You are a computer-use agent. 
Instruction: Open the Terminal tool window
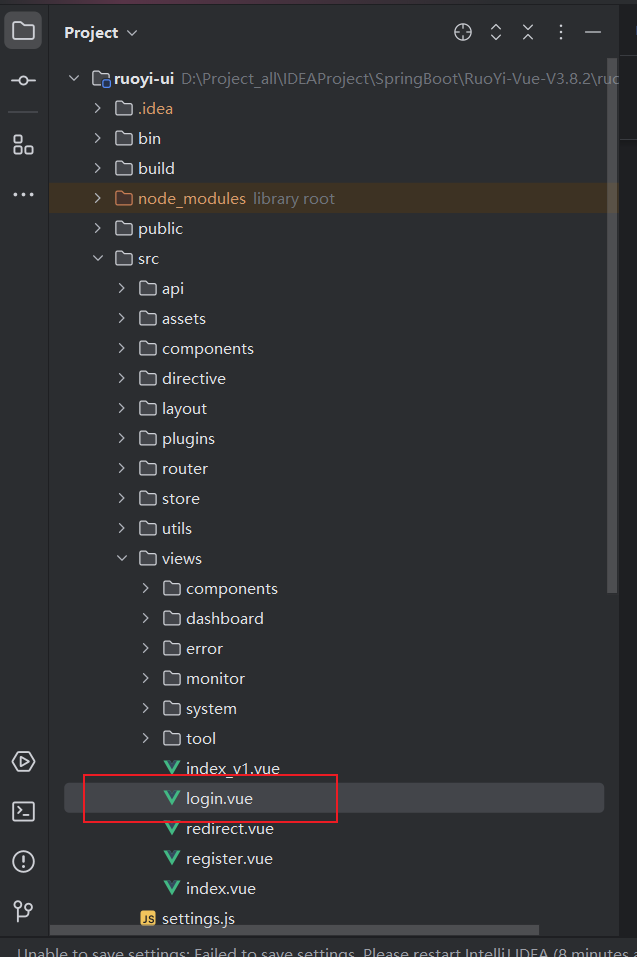pos(23,811)
